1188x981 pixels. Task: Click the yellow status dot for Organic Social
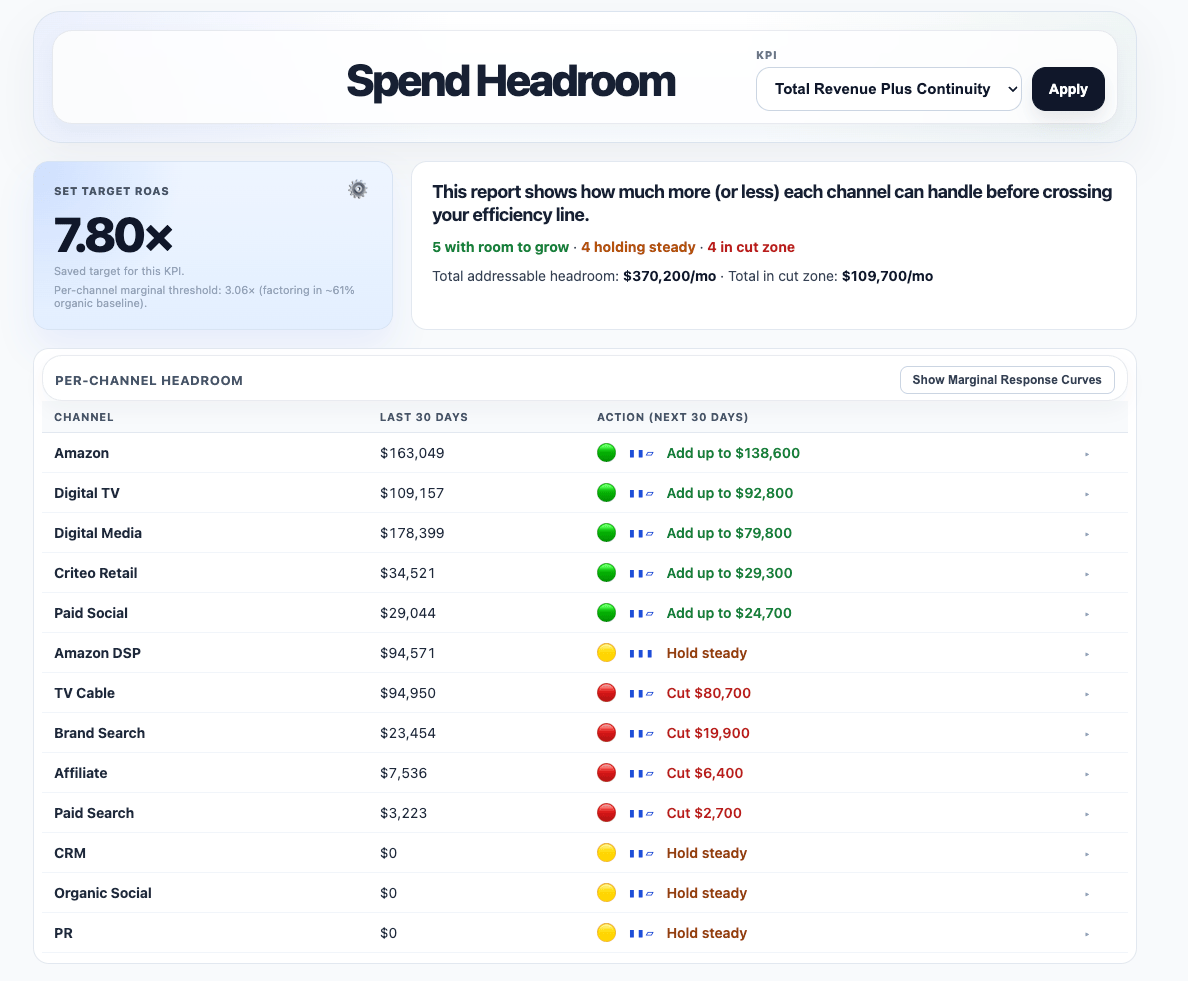(x=606, y=893)
